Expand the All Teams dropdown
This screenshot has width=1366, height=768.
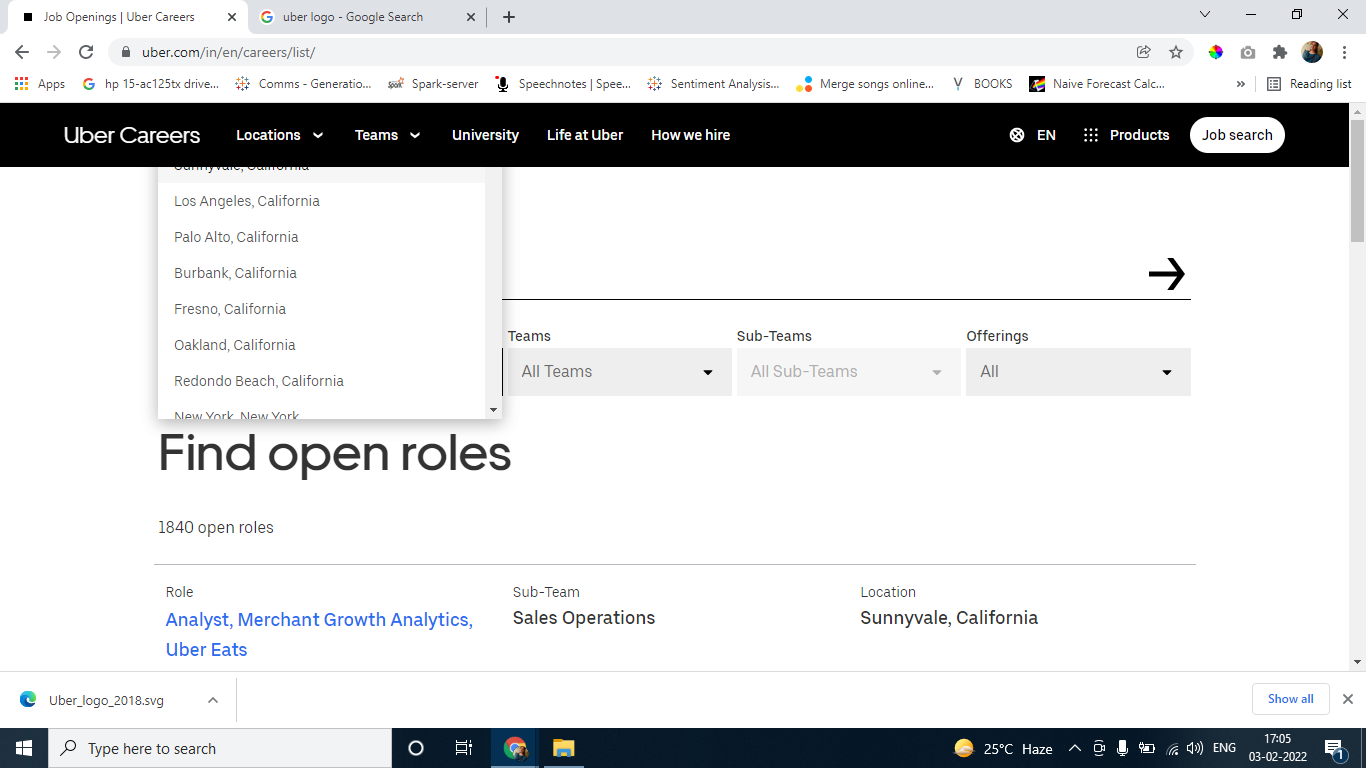(619, 372)
